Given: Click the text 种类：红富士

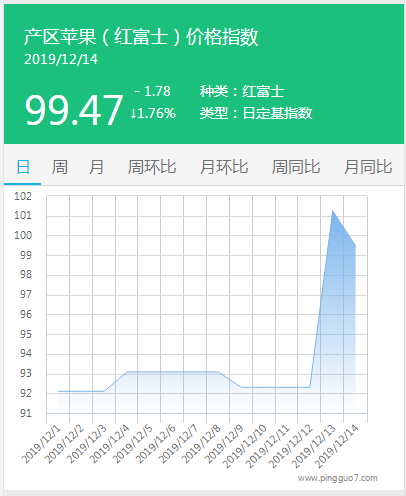Looking at the screenshot, I should click(242, 91).
